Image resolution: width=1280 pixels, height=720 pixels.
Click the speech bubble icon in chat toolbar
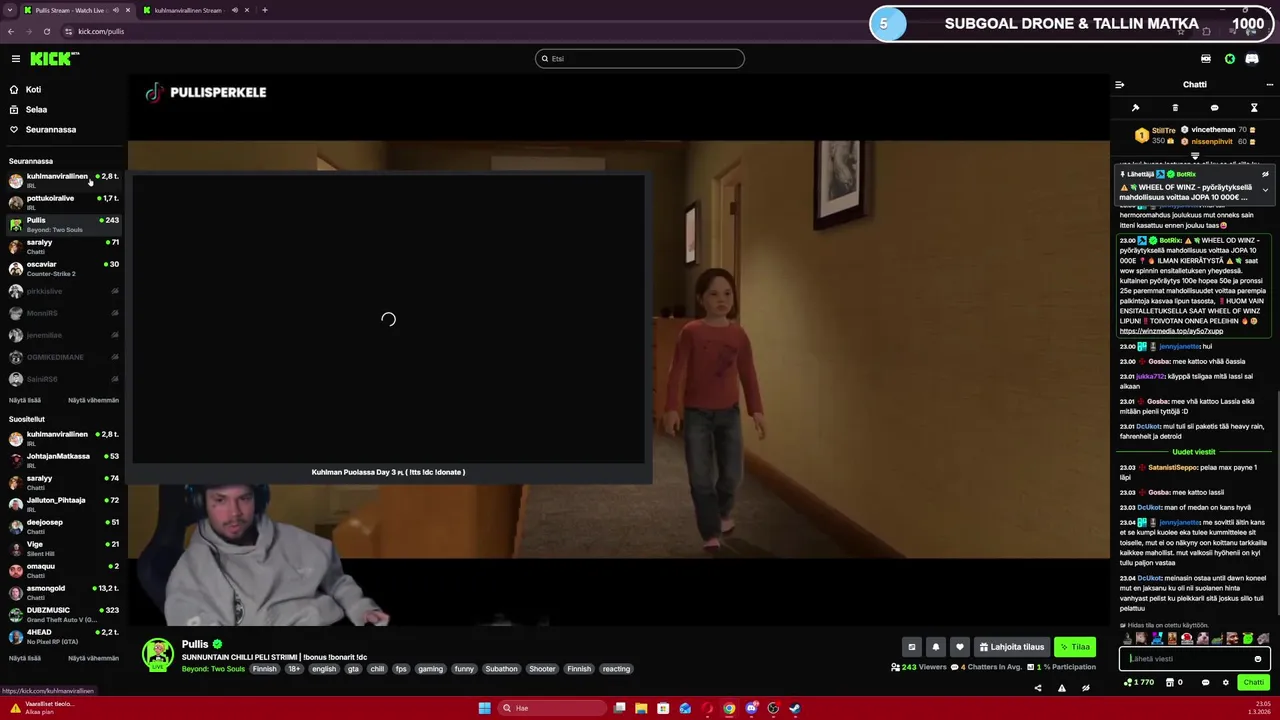coord(1214,108)
